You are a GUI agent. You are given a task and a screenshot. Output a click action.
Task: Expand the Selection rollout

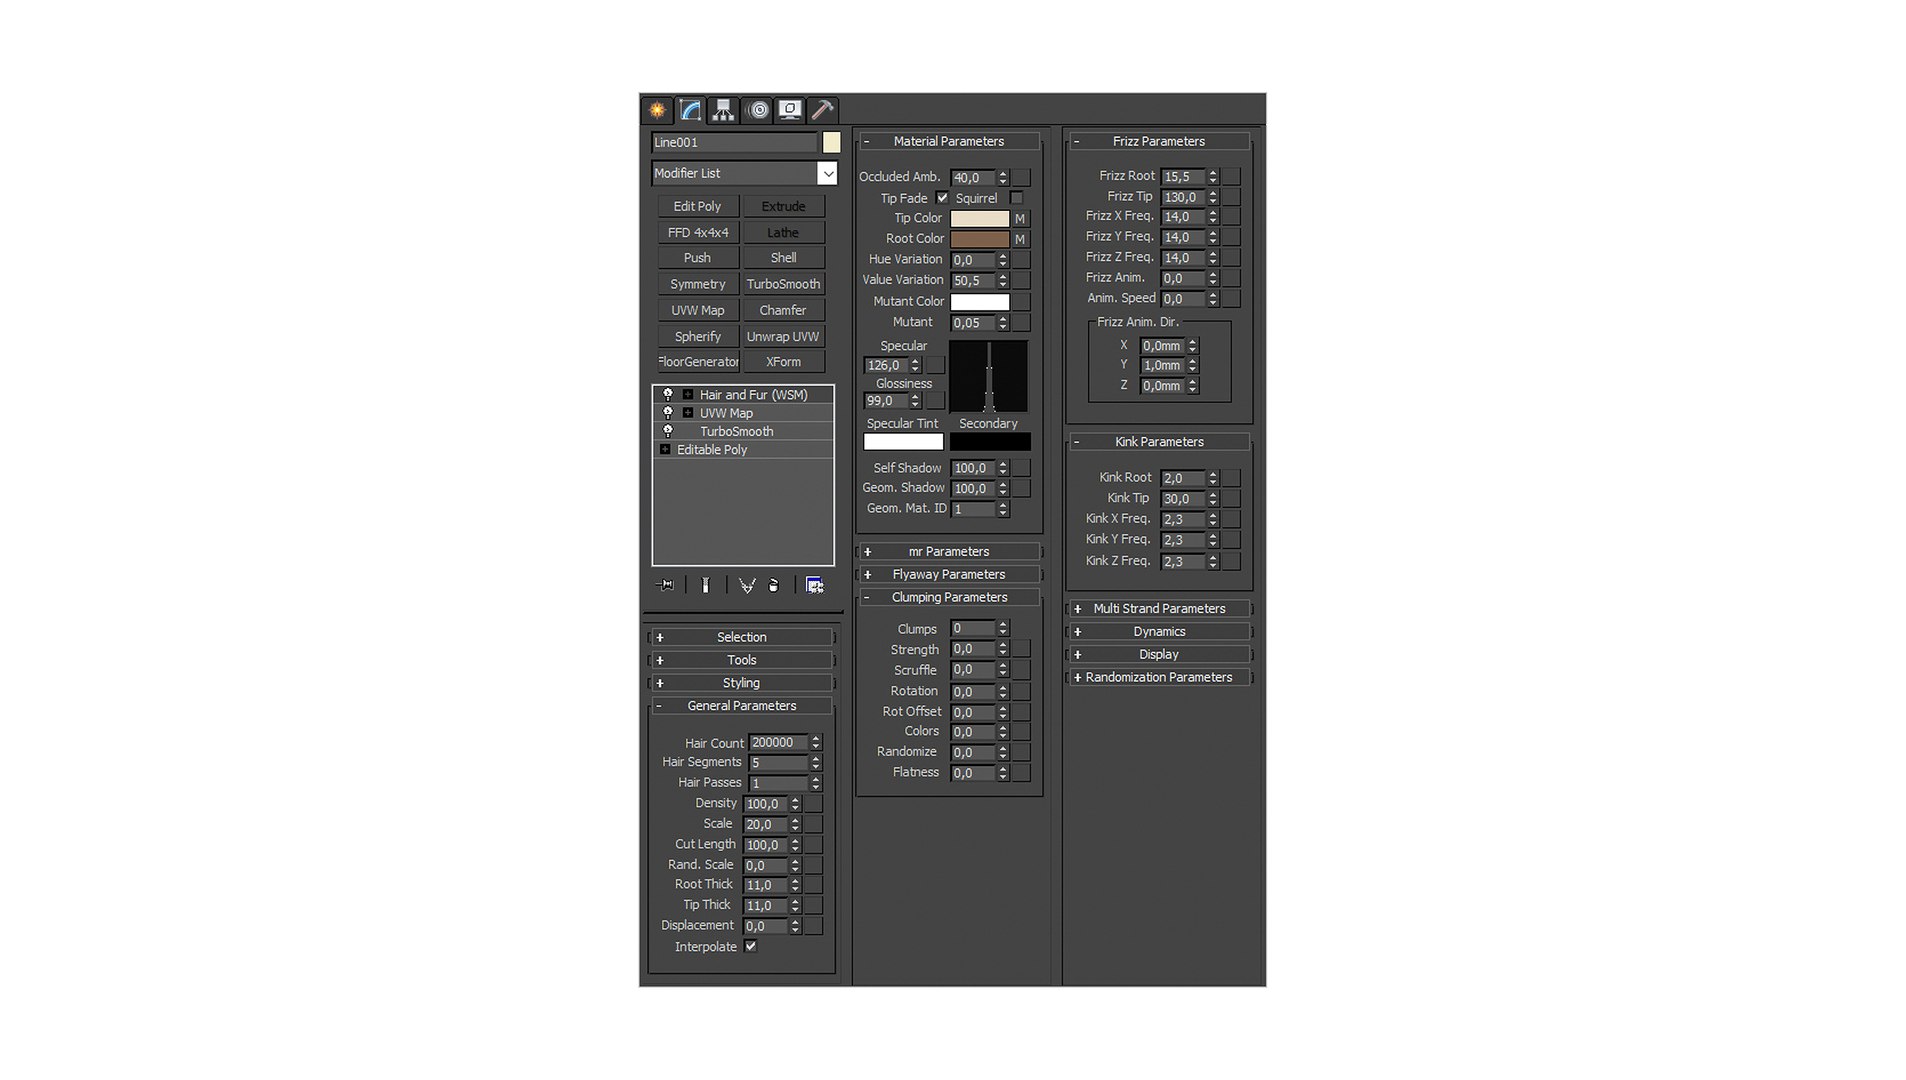point(741,637)
